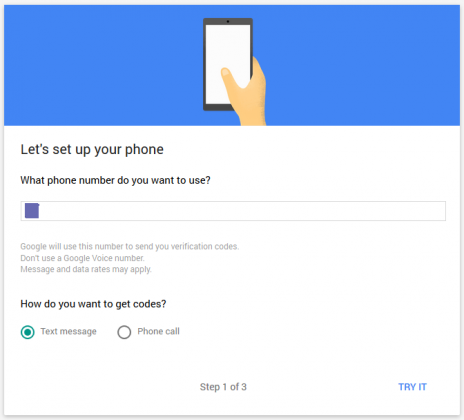This screenshot has width=464, height=420.
Task: Click the 'Don't use a Google Voice number' note
Action: [x=82, y=258]
